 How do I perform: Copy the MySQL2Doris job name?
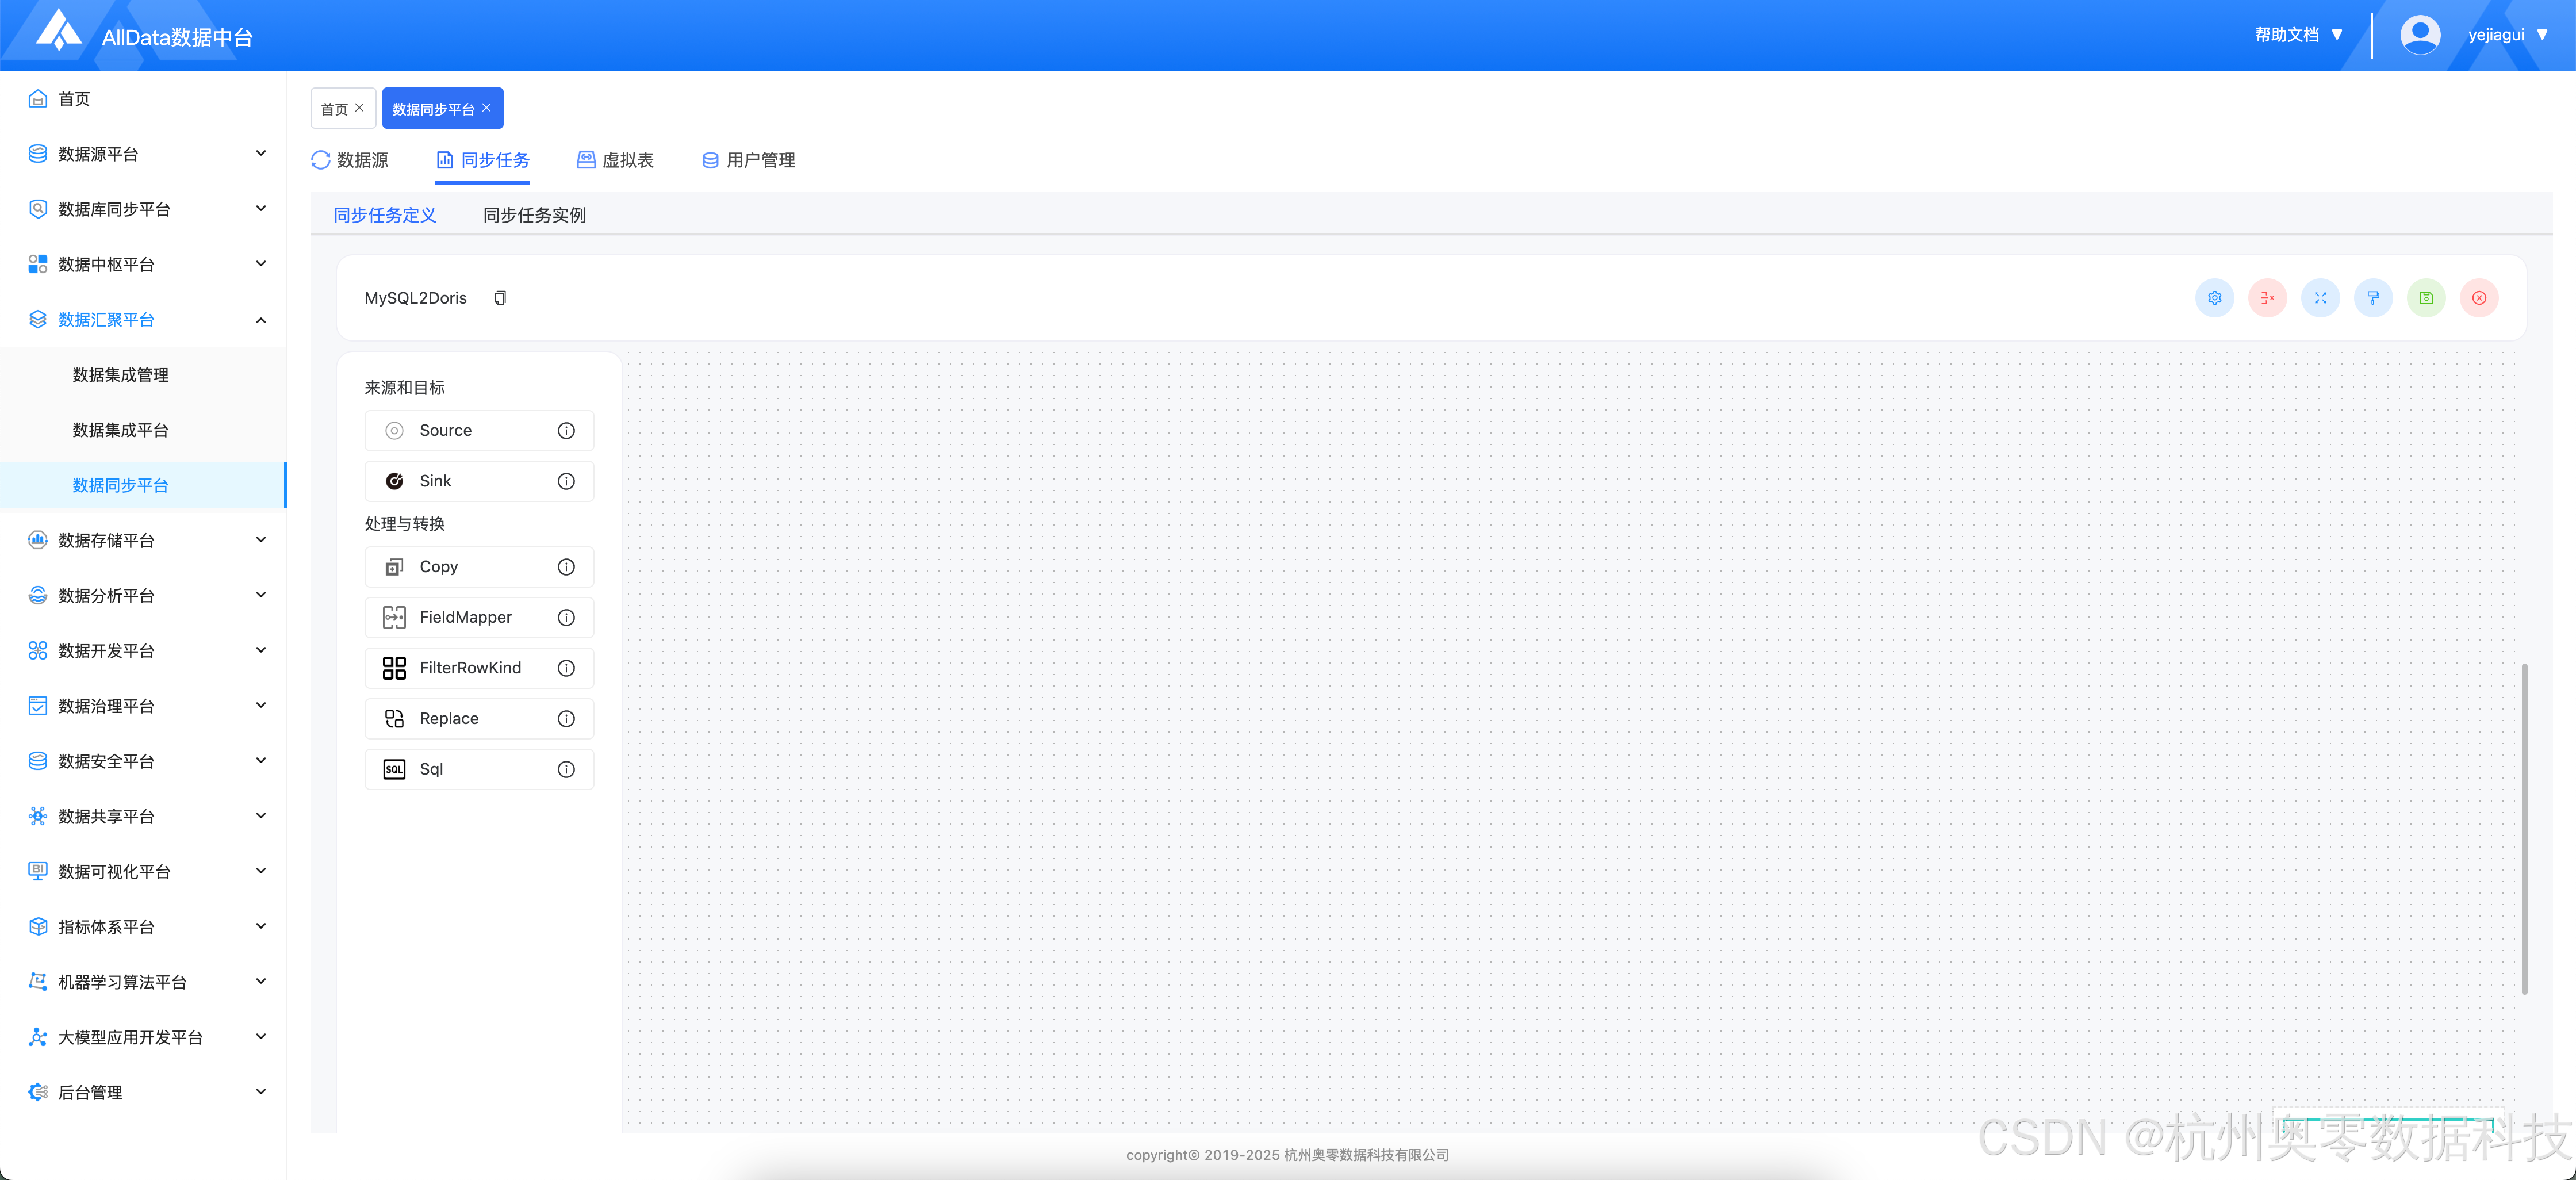(x=500, y=298)
